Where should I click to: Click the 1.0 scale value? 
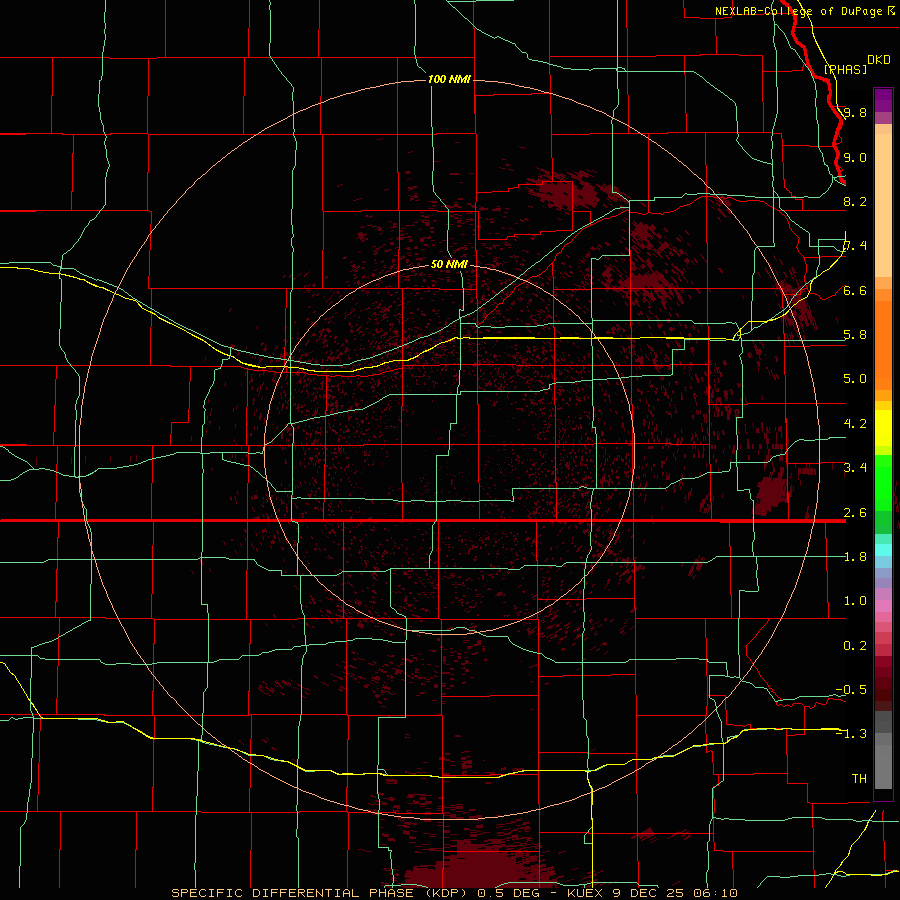tap(855, 601)
